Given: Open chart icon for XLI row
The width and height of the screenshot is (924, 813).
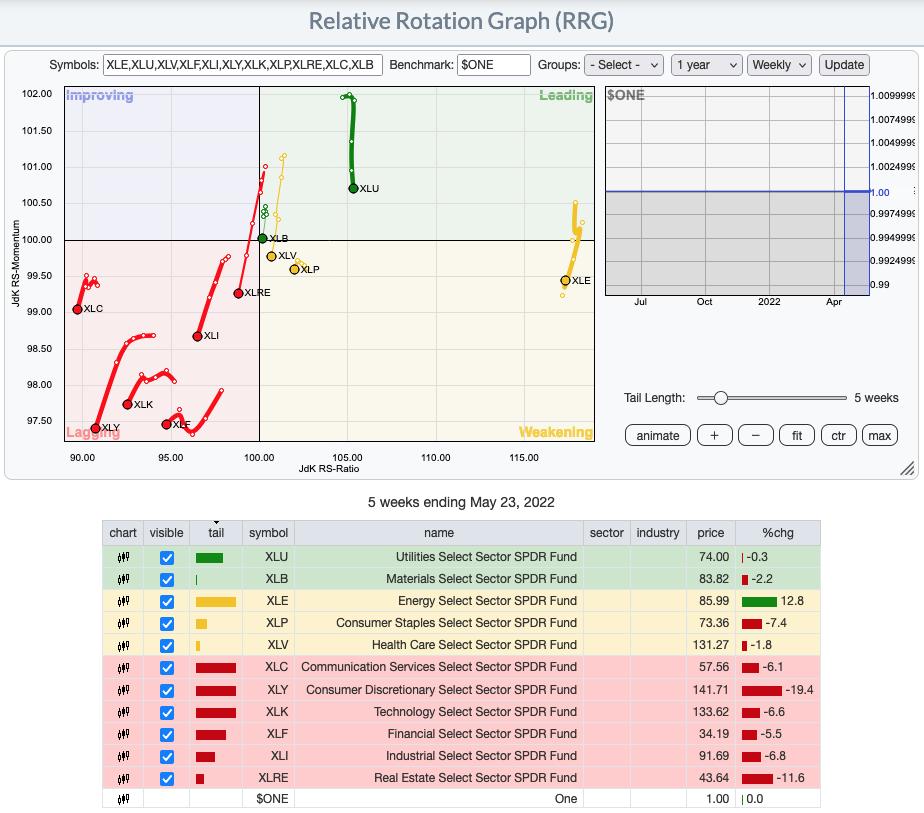Looking at the screenshot, I should [x=123, y=756].
